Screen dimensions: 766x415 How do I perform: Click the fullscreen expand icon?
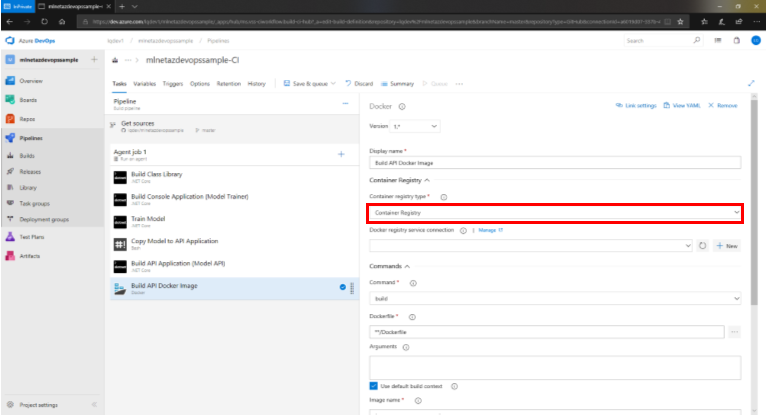point(751,84)
